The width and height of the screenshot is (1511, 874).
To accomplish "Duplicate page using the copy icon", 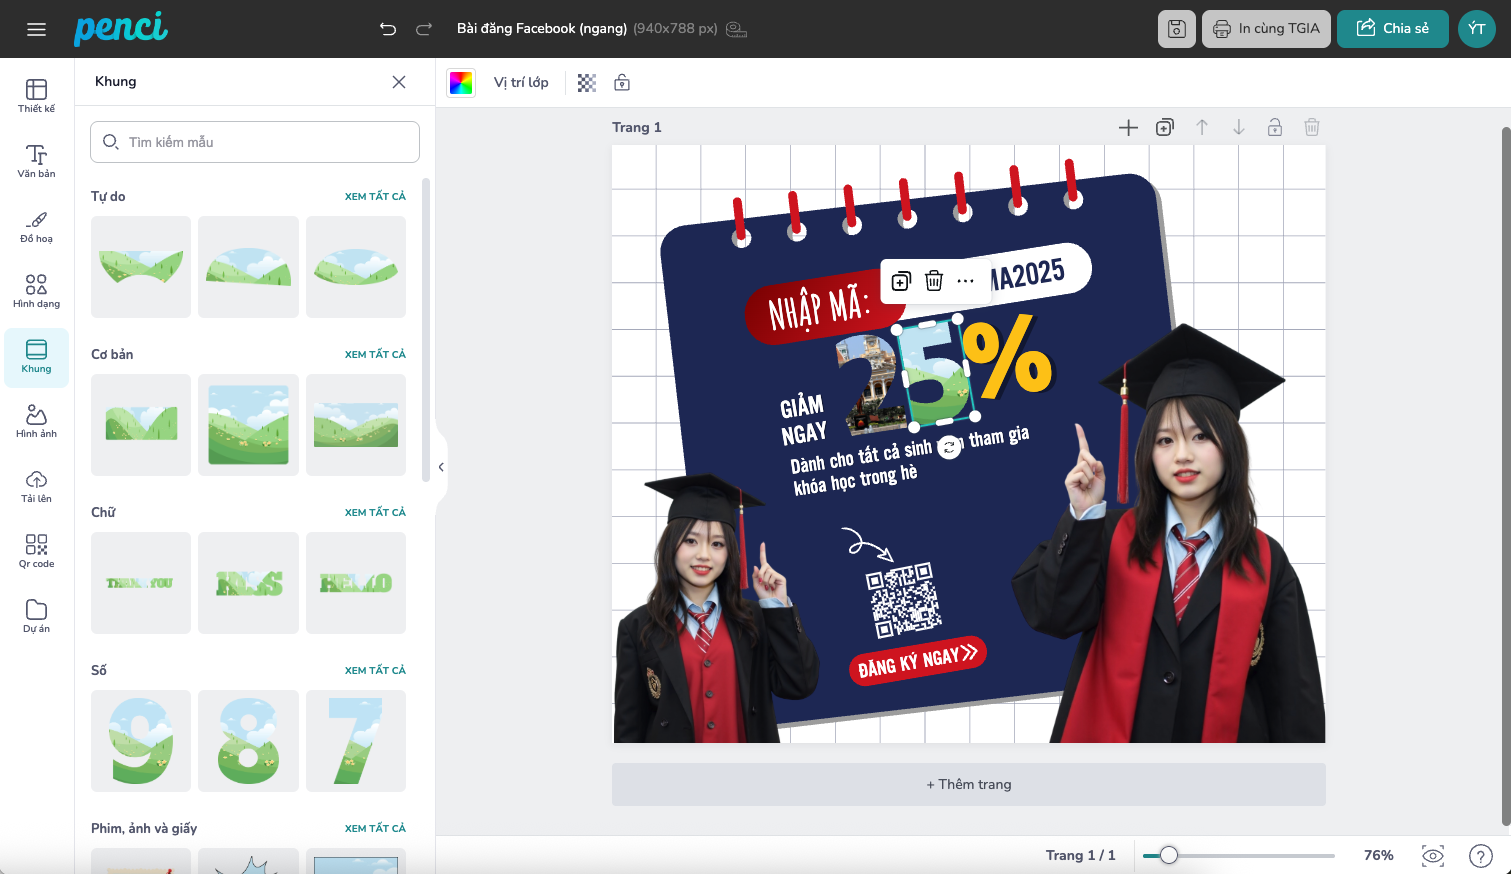I will tap(1164, 127).
